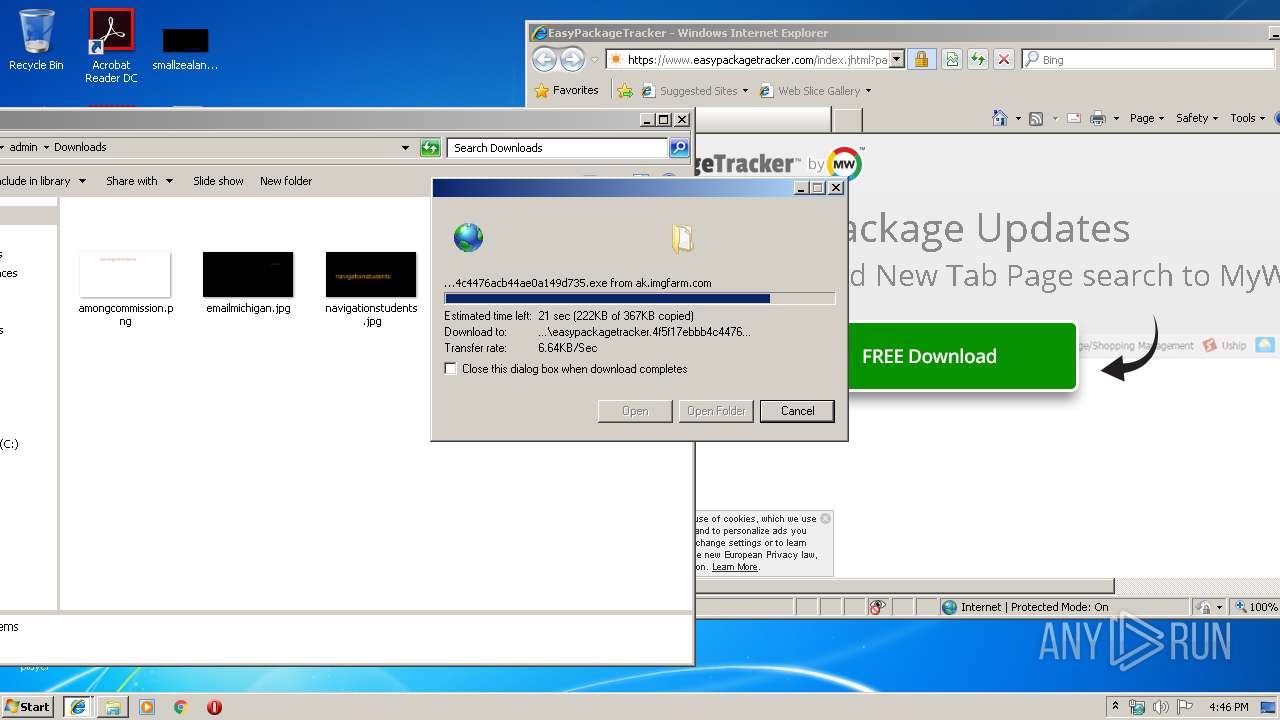Click Cancel in the download dialog

pos(797,411)
